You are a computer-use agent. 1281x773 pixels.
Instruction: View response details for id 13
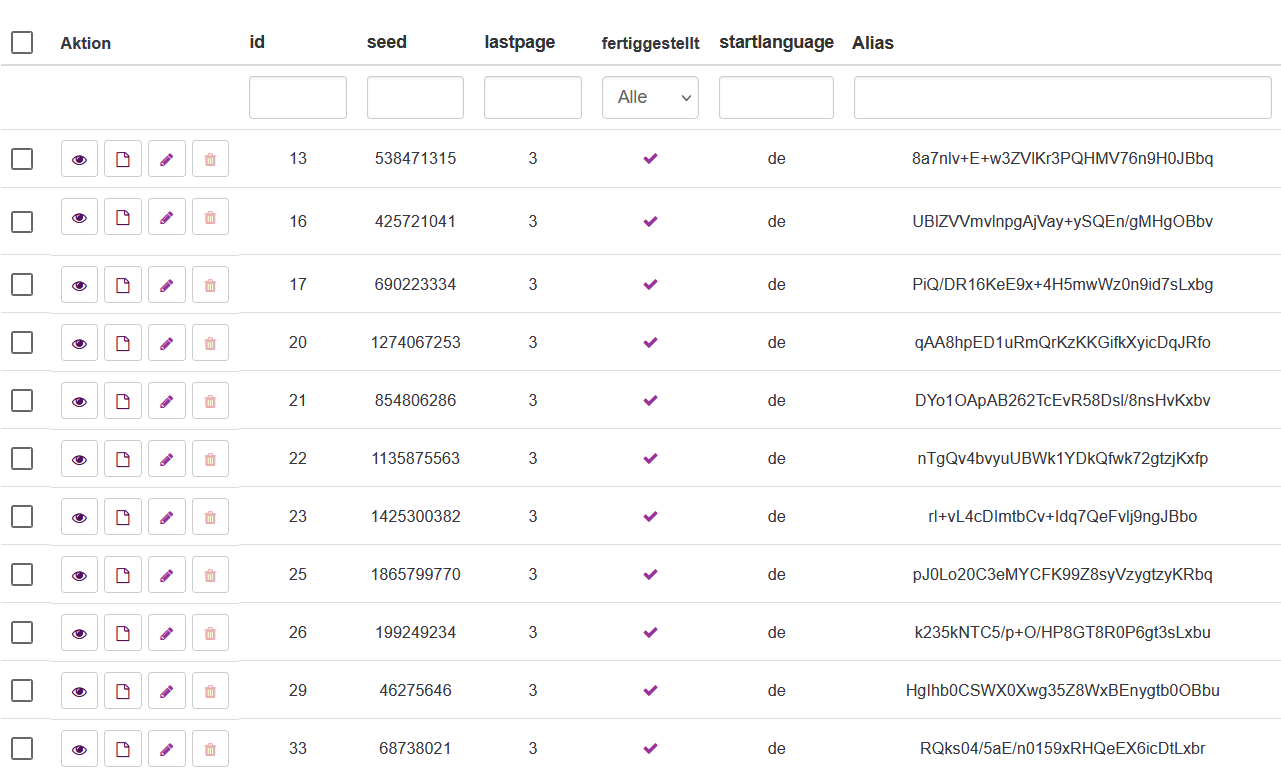coord(79,159)
